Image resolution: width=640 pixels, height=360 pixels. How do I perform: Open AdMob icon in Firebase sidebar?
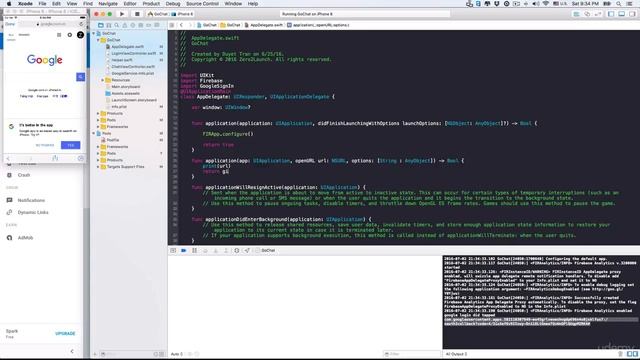pyautogui.click(x=9, y=238)
